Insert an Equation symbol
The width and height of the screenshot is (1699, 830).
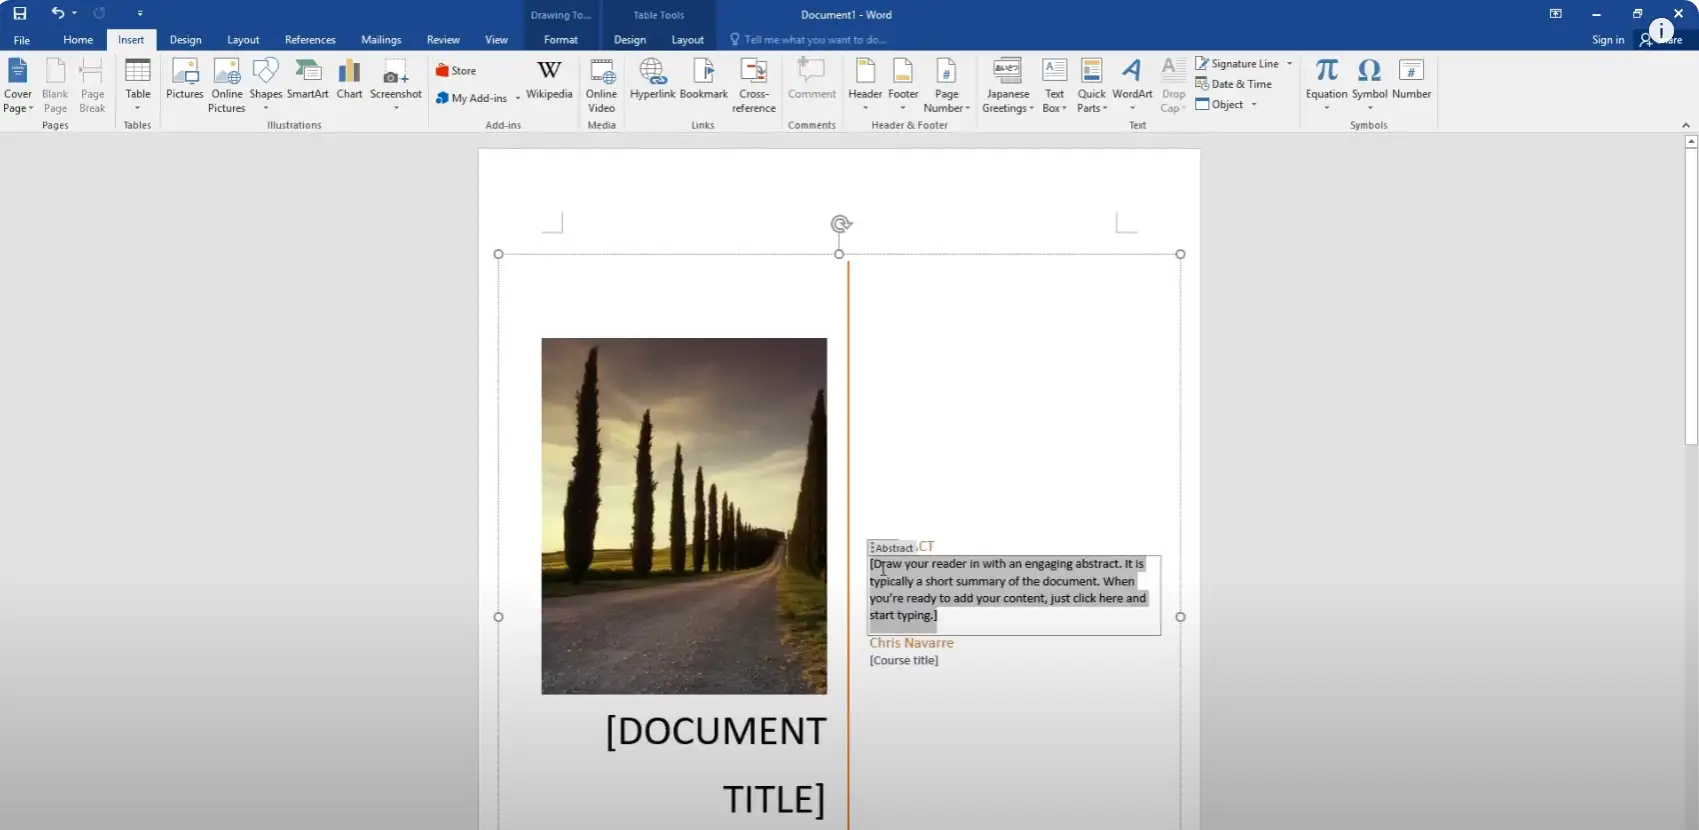[1326, 80]
